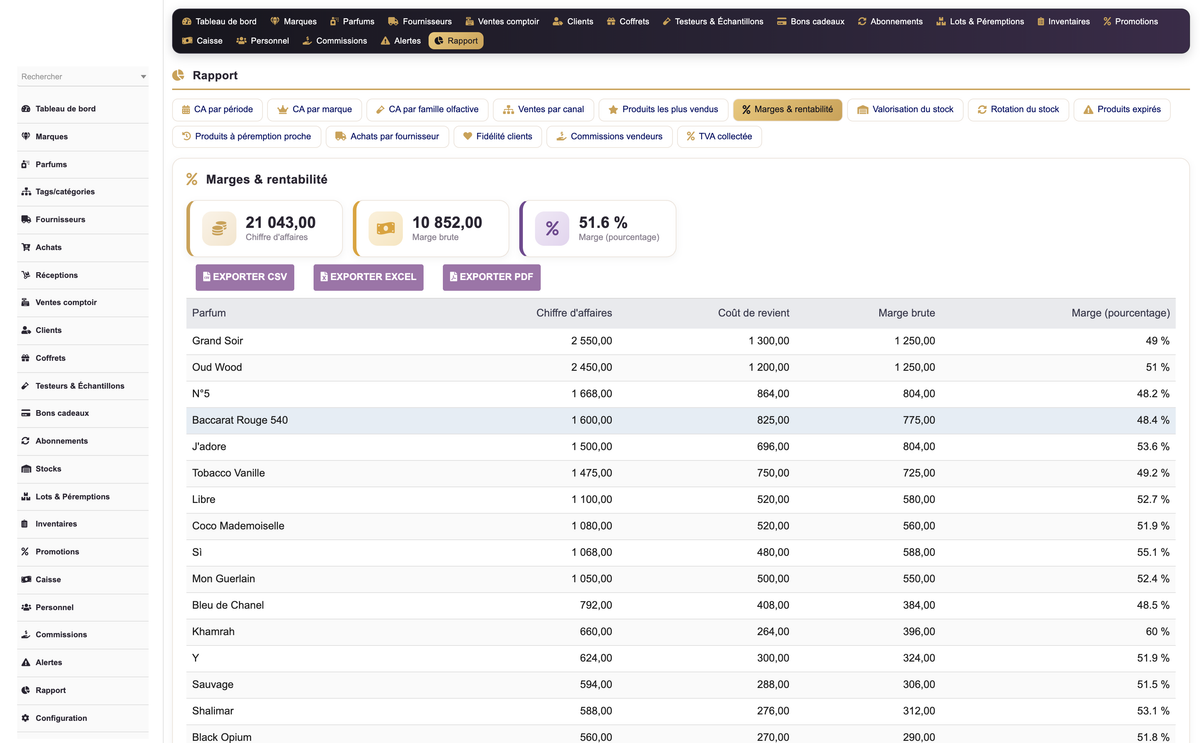The image size is (1200, 743).
Task: Expand the Rechercher dropdown arrow
Action: pyautogui.click(x=143, y=77)
